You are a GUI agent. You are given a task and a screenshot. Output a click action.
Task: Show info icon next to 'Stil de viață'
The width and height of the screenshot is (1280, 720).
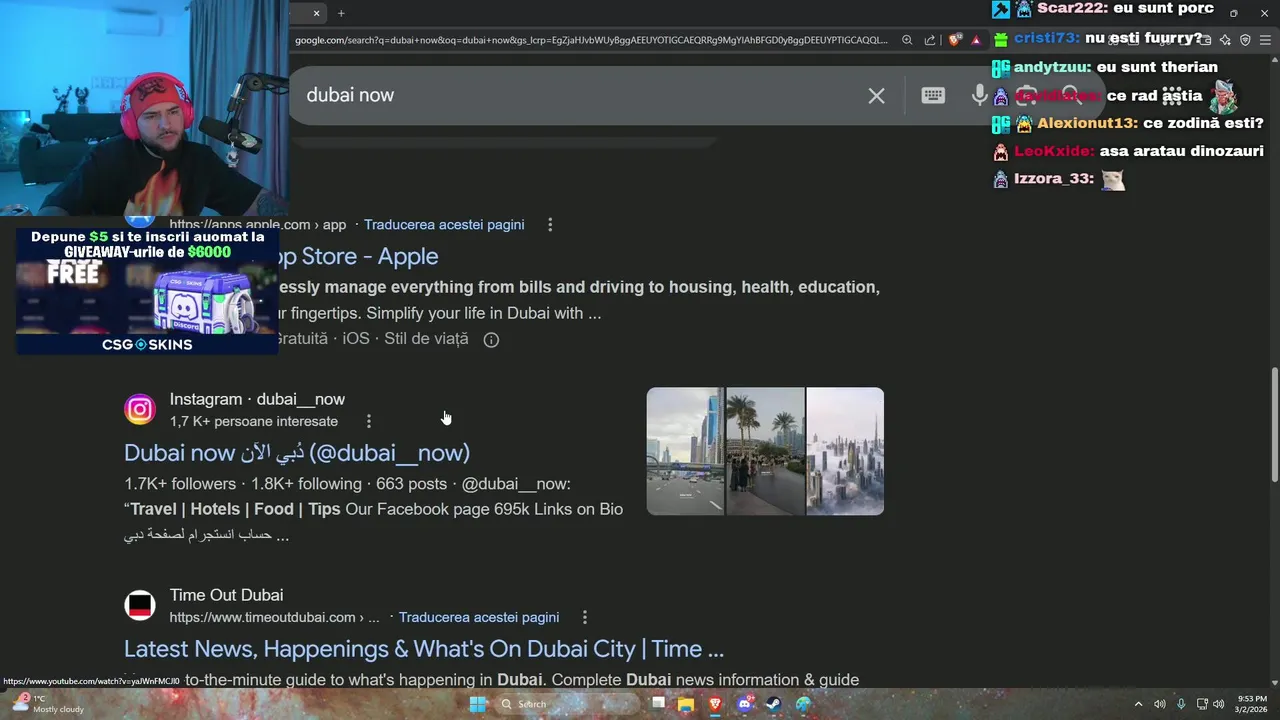491,339
